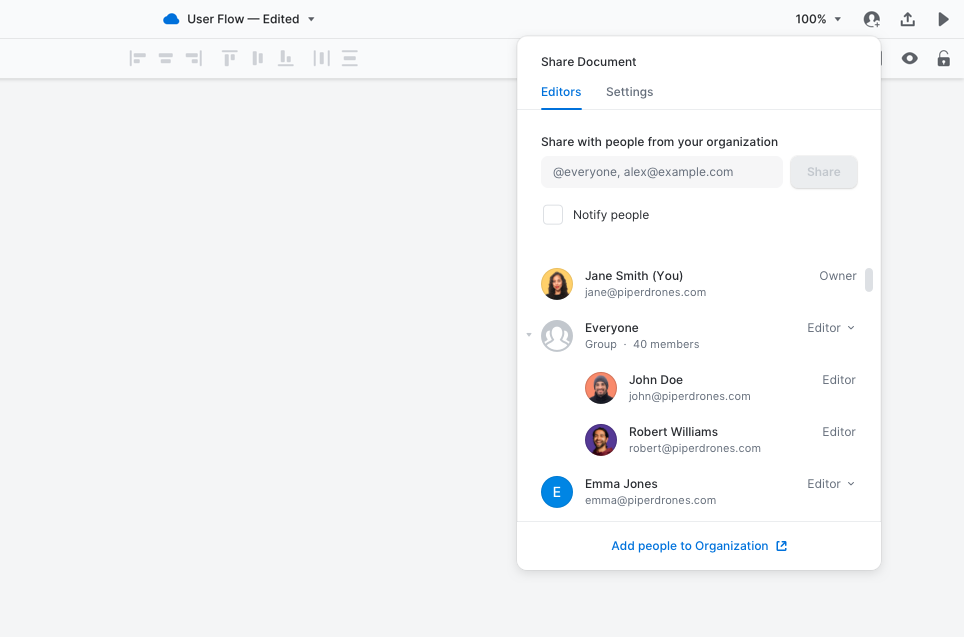Click the align right edges icon
The image size is (964, 637).
[x=194, y=59]
